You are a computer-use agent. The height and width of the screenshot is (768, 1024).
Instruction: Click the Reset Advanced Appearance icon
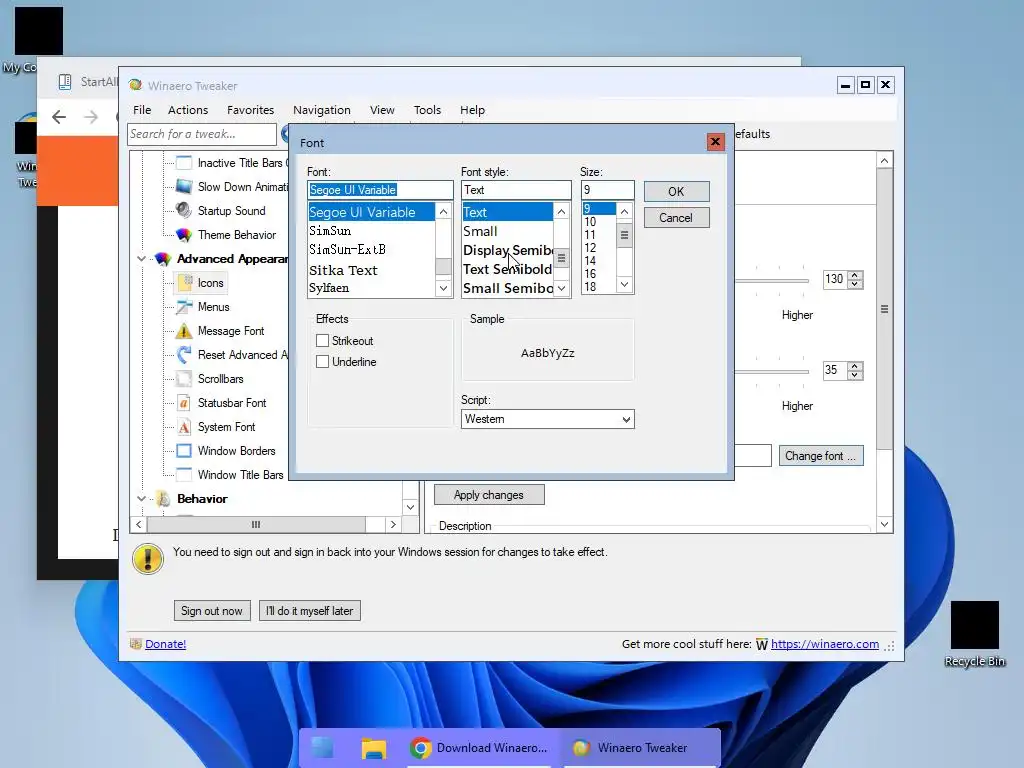(x=184, y=355)
